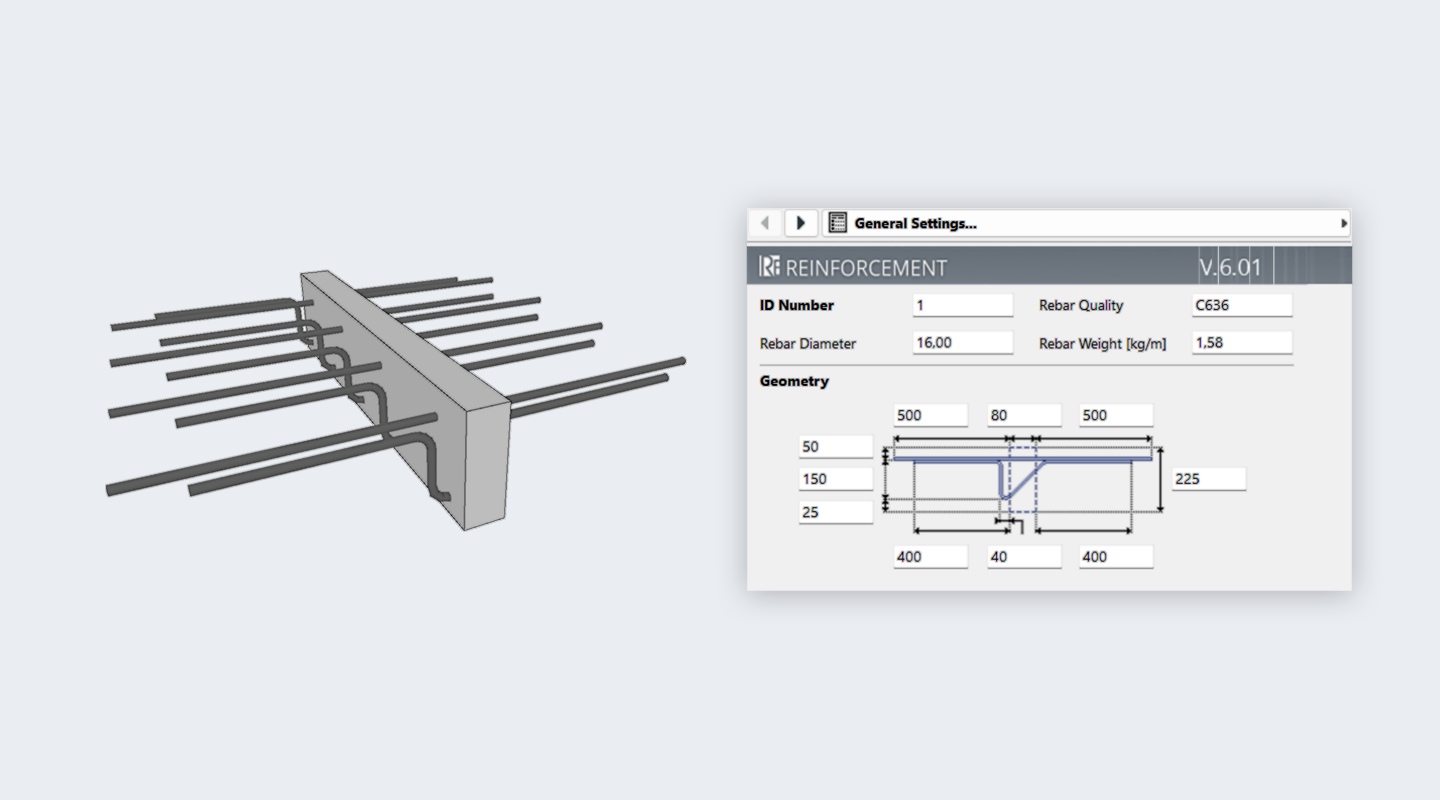This screenshot has height=800, width=1440.
Task: Go to next settings page arrow
Action: click(x=800, y=223)
